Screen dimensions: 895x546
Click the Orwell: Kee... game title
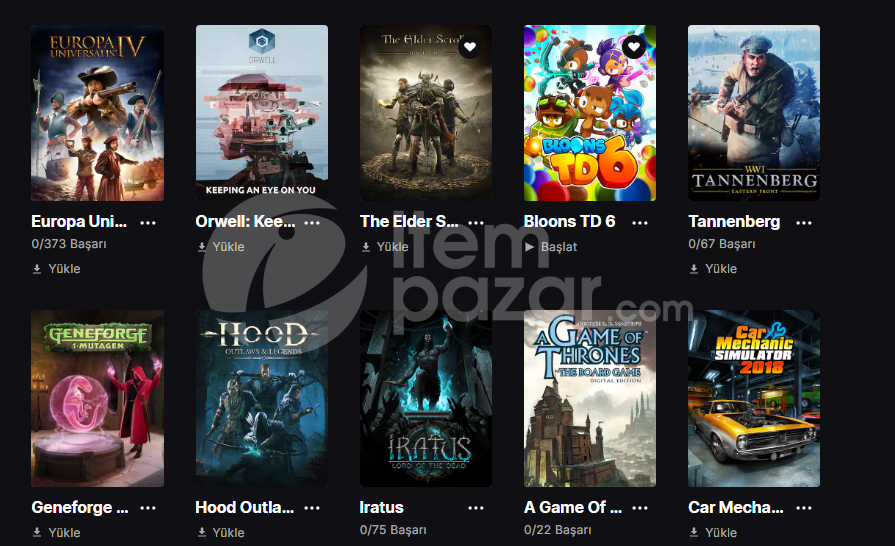(245, 221)
